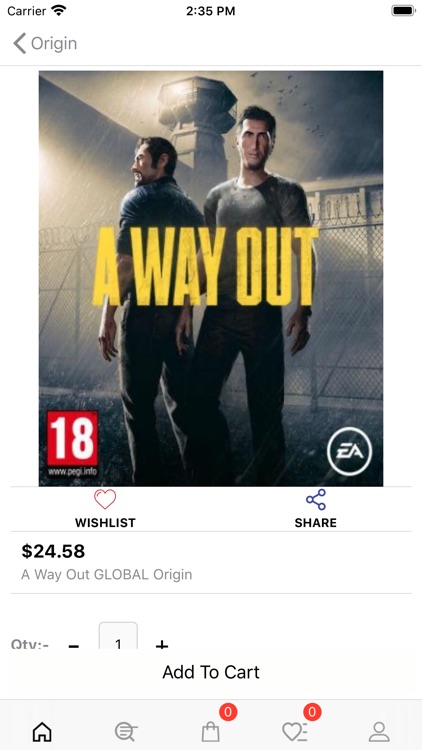
Task: Open the wishlist list tab icon
Action: tap(294, 732)
